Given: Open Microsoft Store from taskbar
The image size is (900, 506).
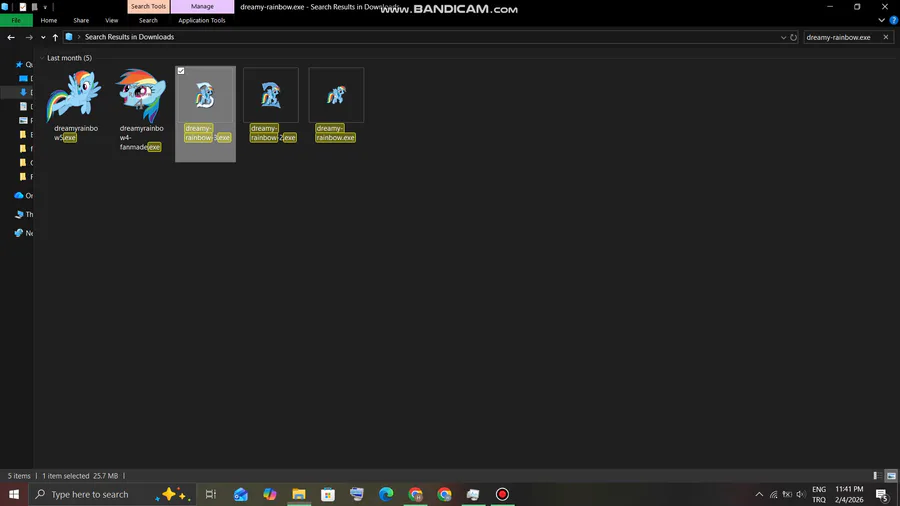Looking at the screenshot, I should [328, 494].
